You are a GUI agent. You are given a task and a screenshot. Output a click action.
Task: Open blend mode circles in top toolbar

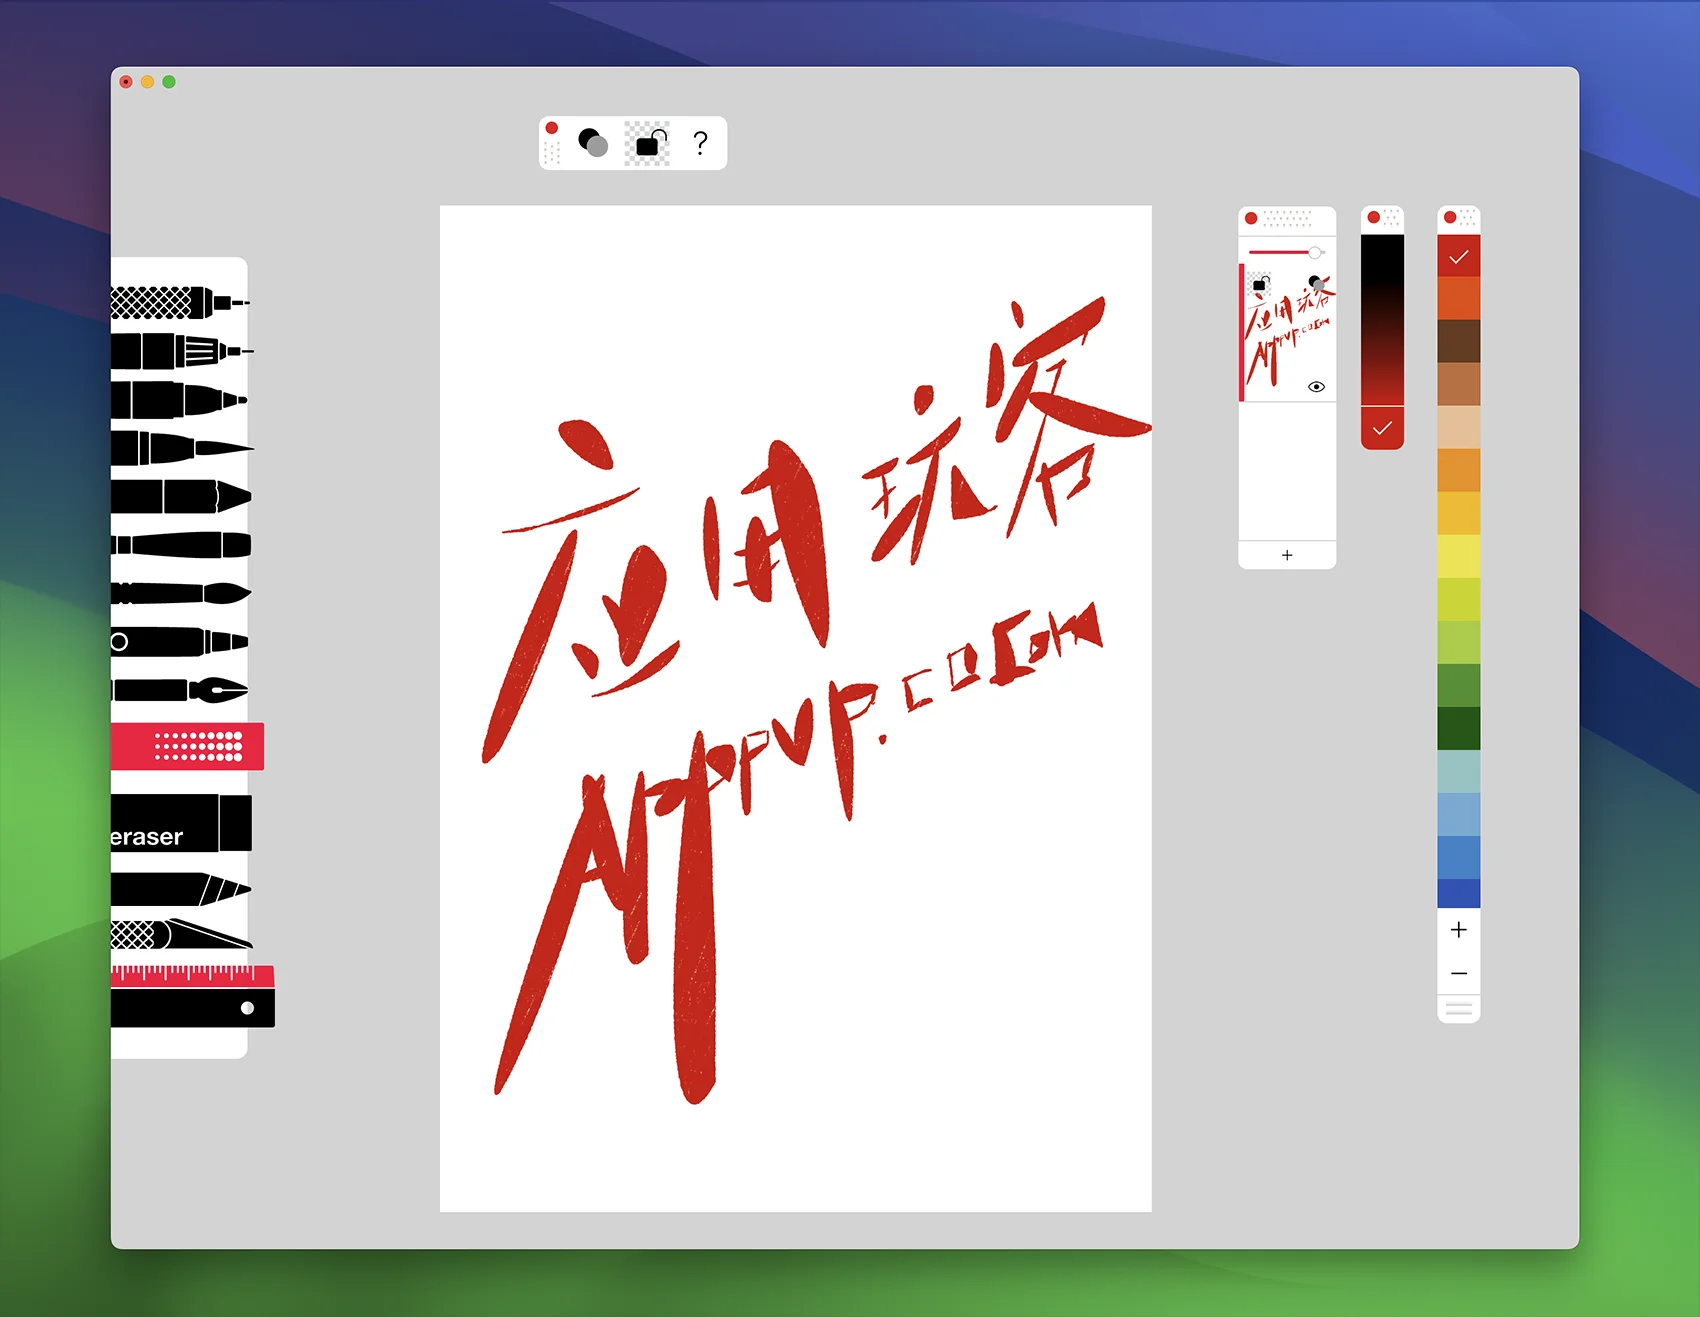click(x=593, y=143)
